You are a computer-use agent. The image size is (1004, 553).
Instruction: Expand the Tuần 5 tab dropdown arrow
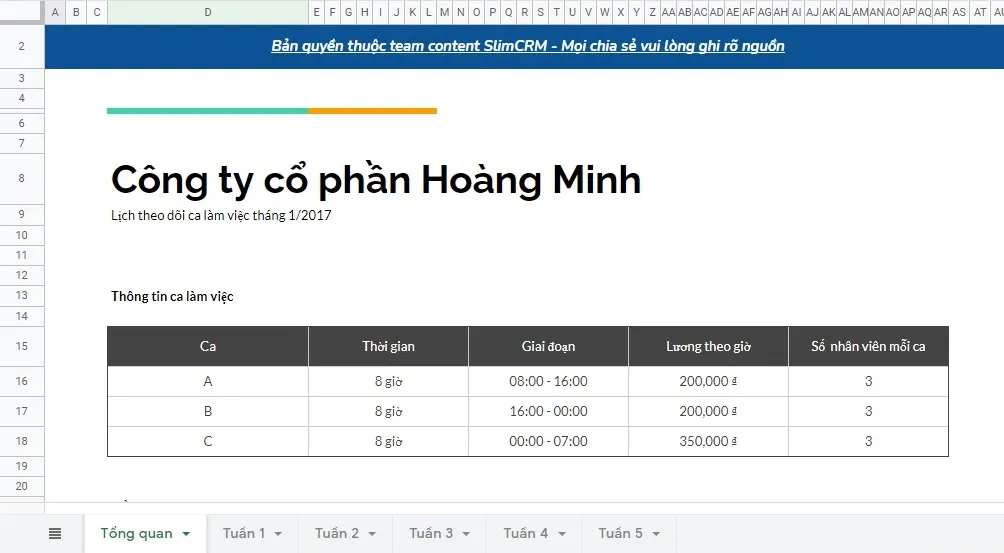(x=656, y=534)
